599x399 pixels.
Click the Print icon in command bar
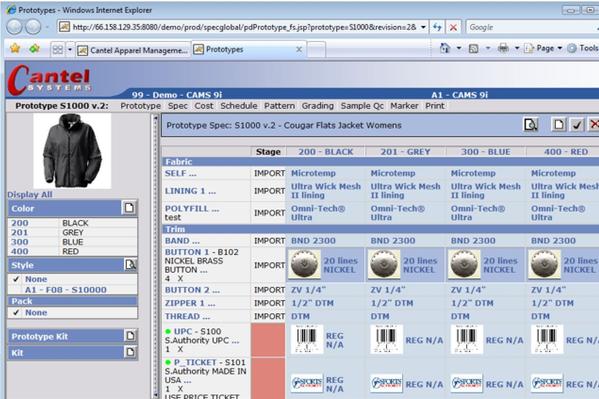[x=503, y=48]
